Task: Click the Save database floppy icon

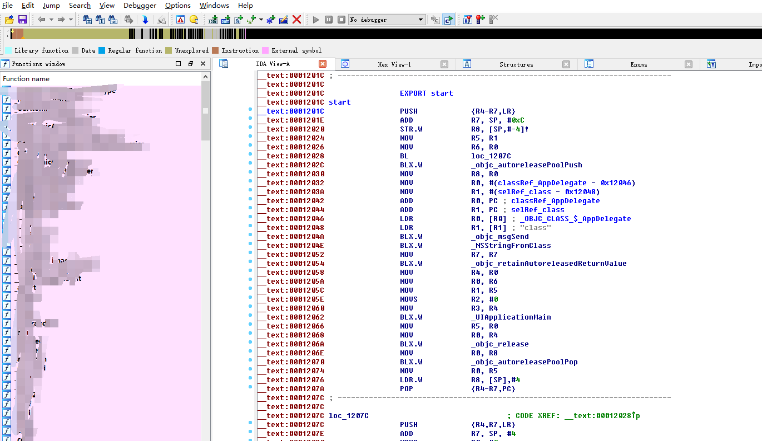Action: (22, 19)
